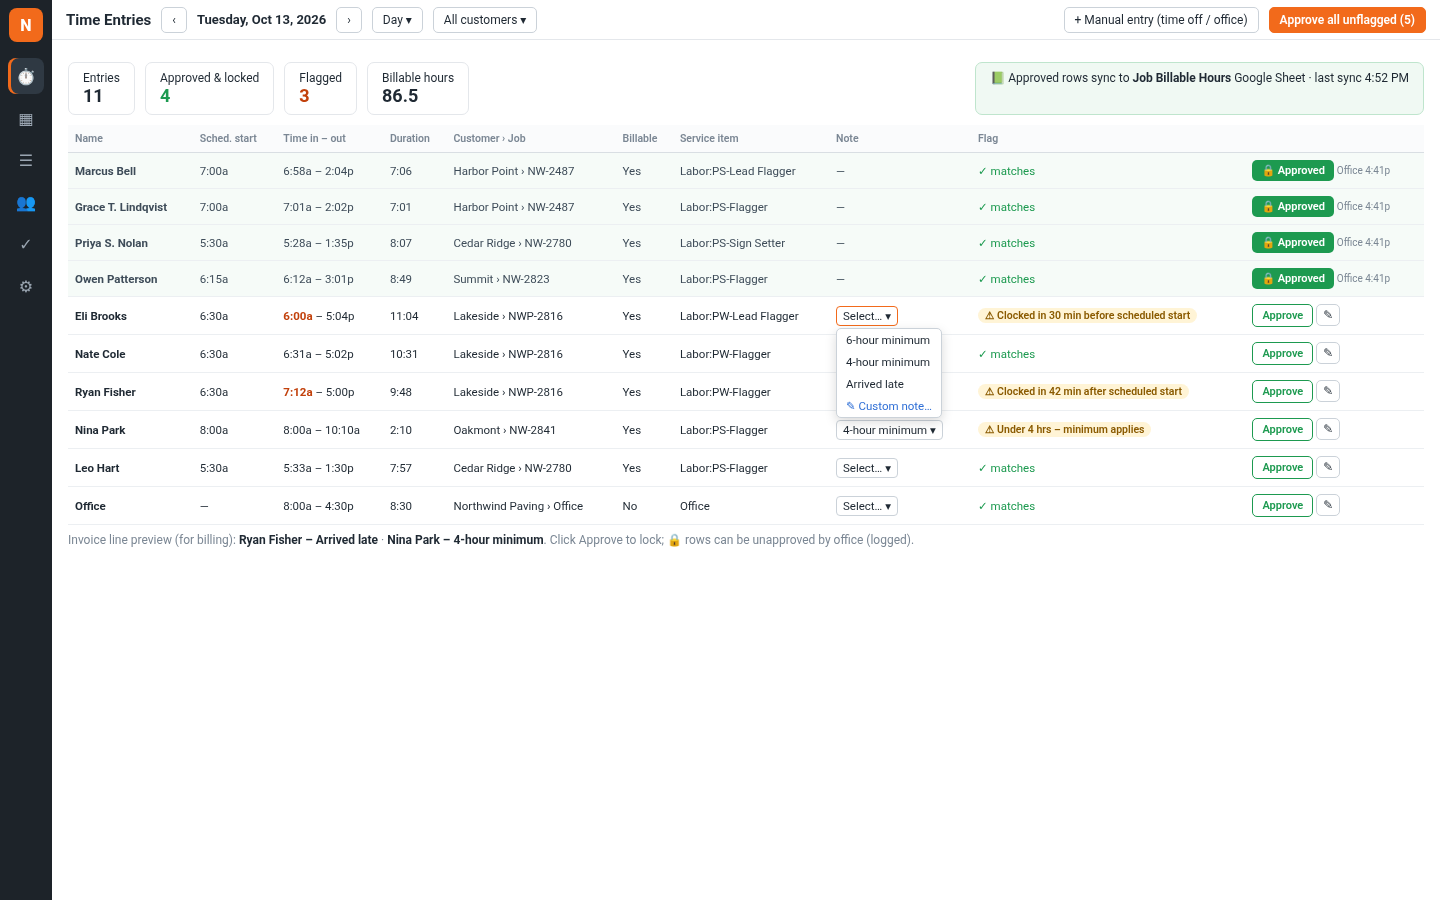This screenshot has height=900, width=1440.
Task: Open Nina Park's note dropdown
Action: (x=889, y=430)
